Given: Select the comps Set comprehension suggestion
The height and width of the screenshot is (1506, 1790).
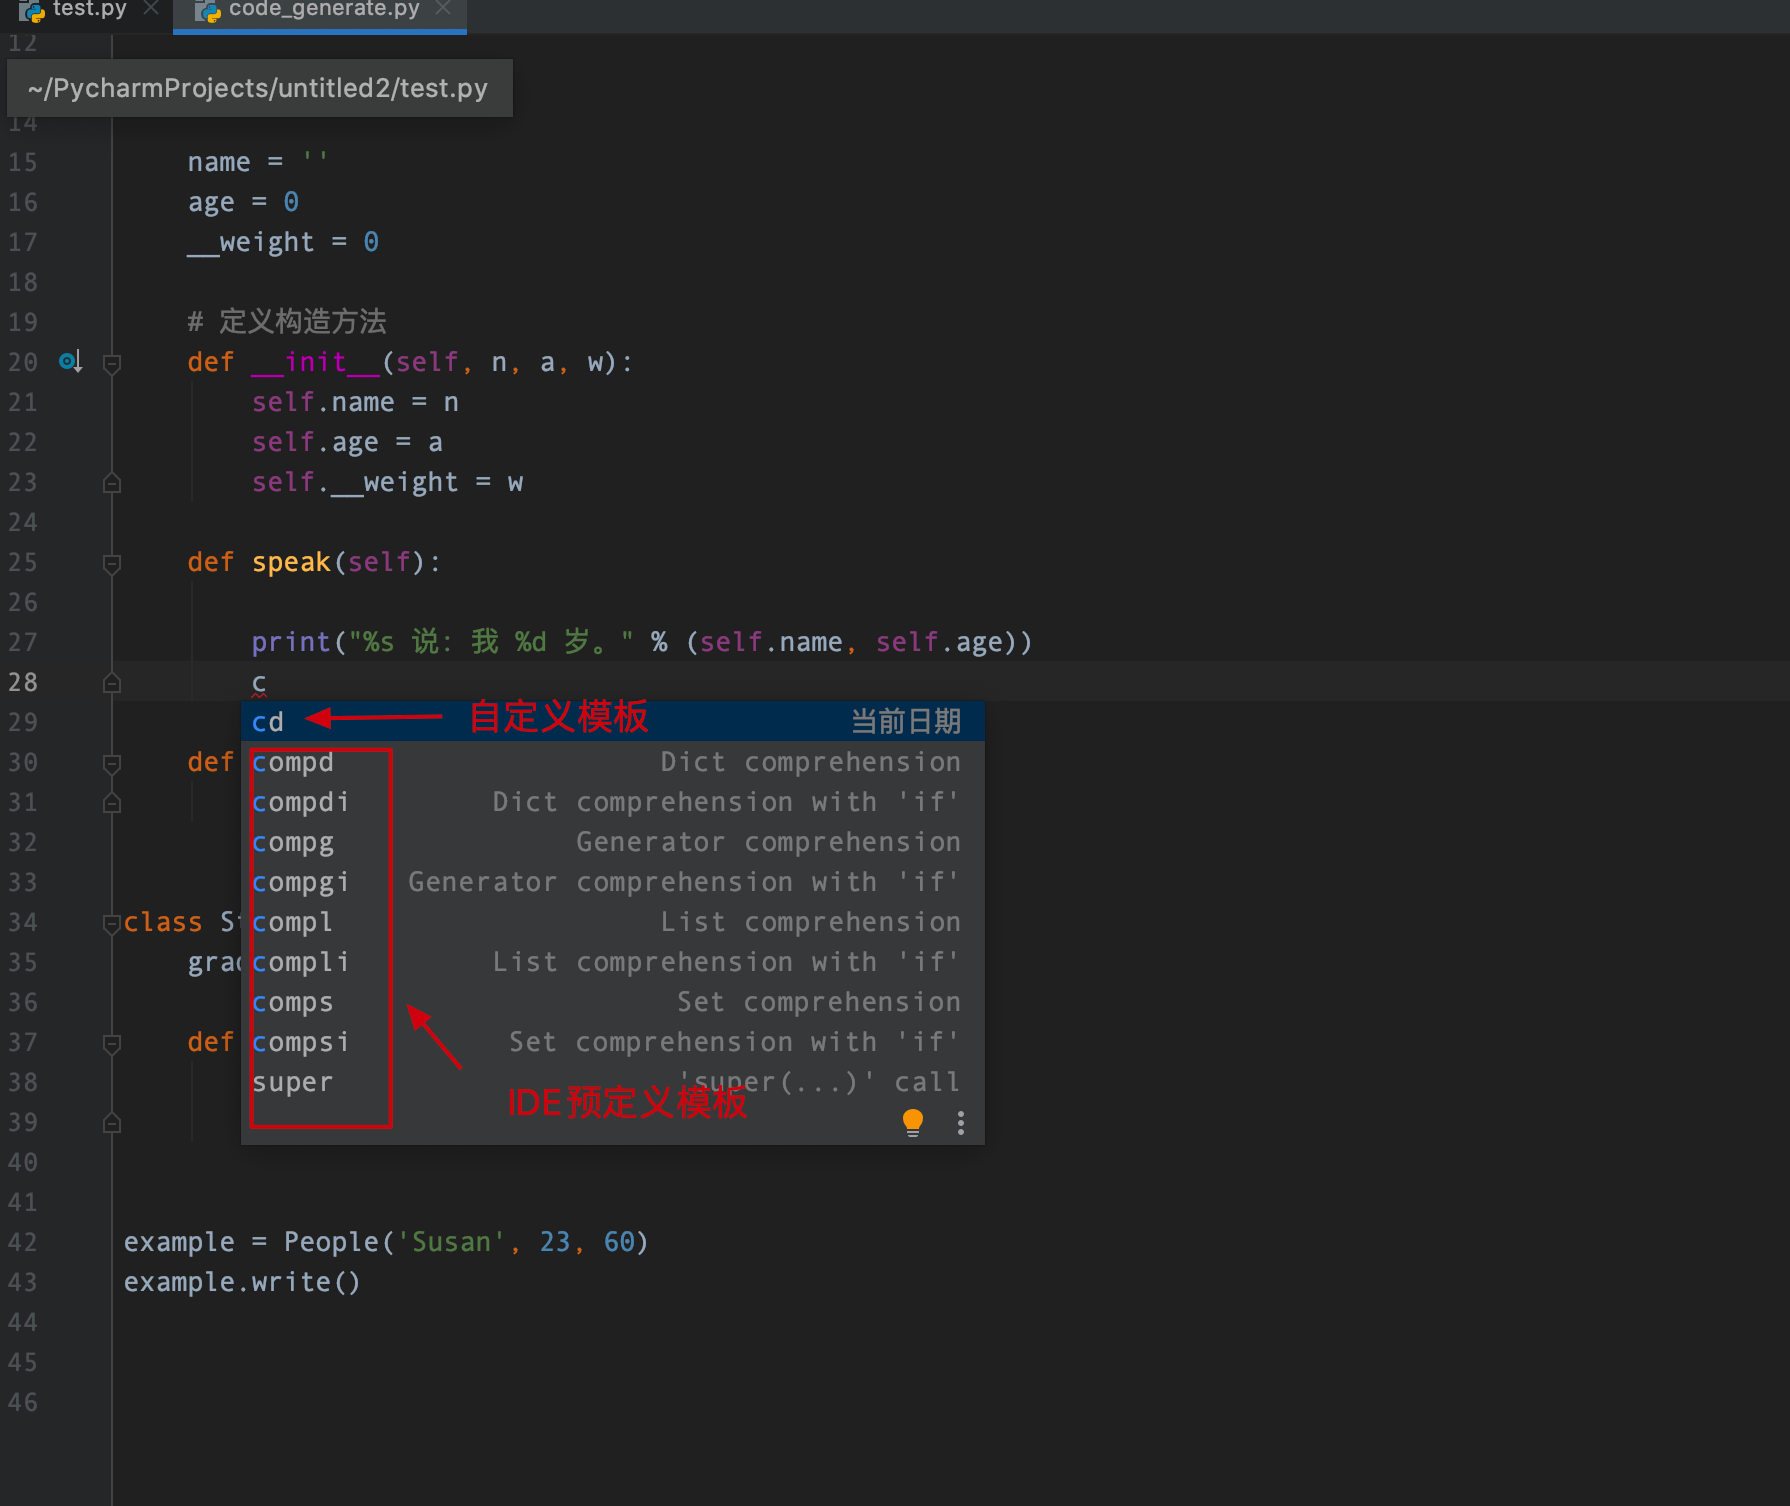Looking at the screenshot, I should pyautogui.click(x=613, y=1002).
